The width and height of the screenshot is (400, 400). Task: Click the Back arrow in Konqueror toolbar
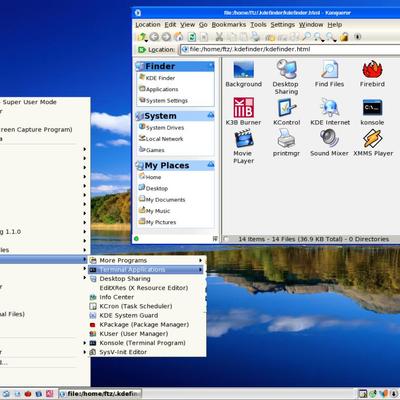pyautogui.click(x=154, y=37)
